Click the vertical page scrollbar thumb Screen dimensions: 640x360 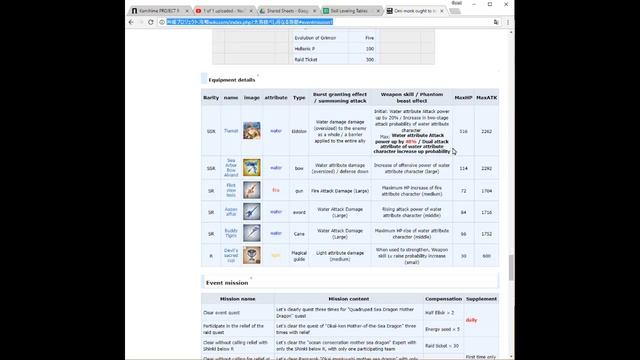click(511, 268)
